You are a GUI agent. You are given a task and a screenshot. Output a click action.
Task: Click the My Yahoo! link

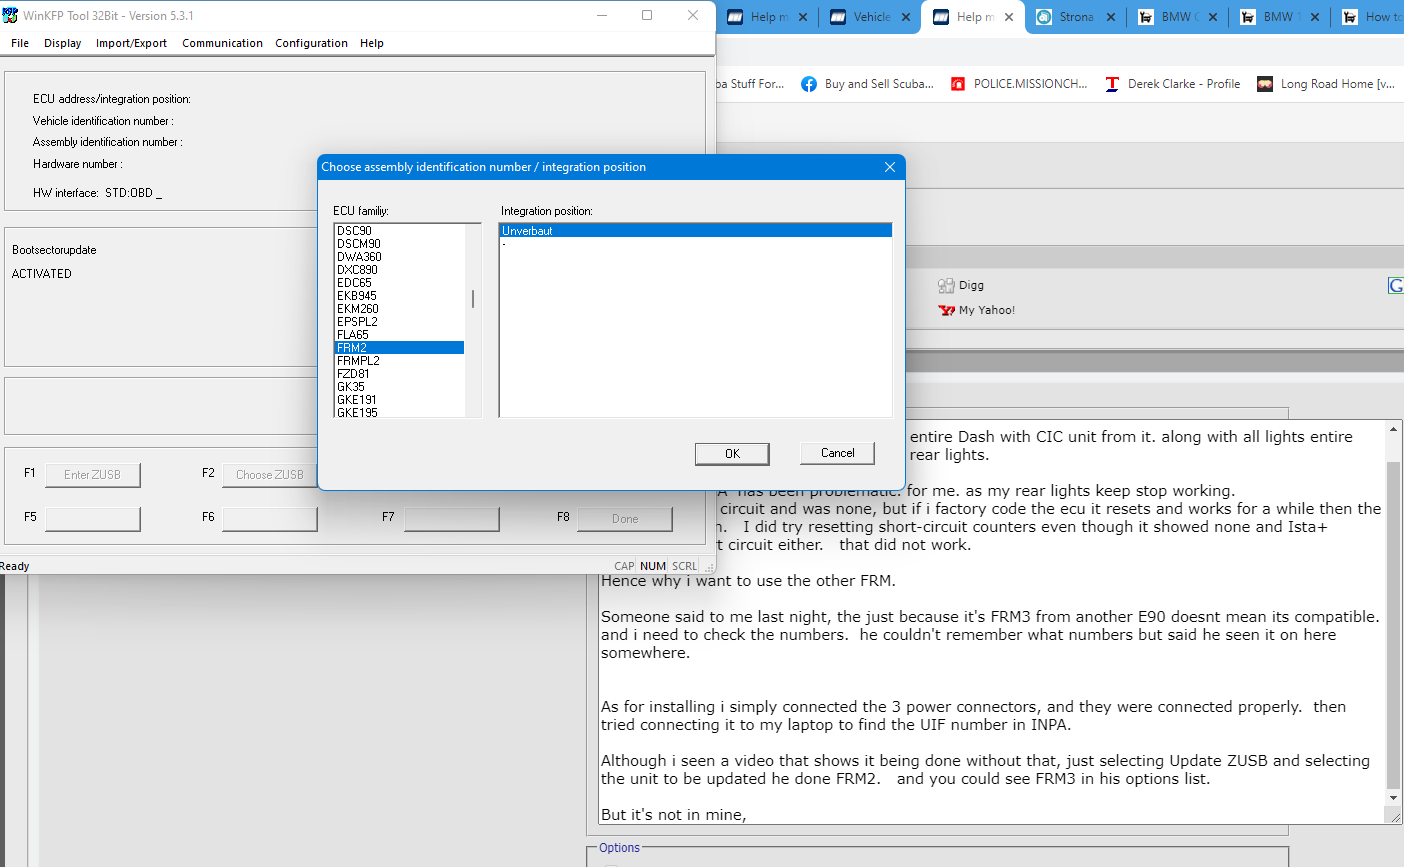[987, 310]
